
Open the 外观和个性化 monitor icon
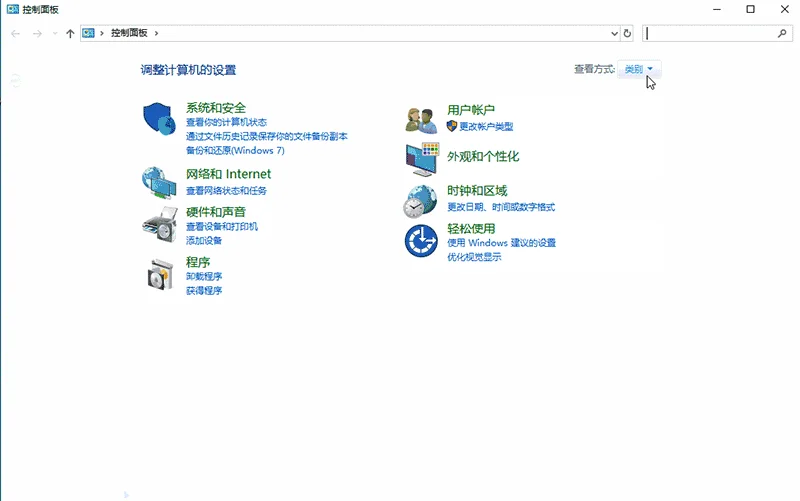pyautogui.click(x=422, y=159)
